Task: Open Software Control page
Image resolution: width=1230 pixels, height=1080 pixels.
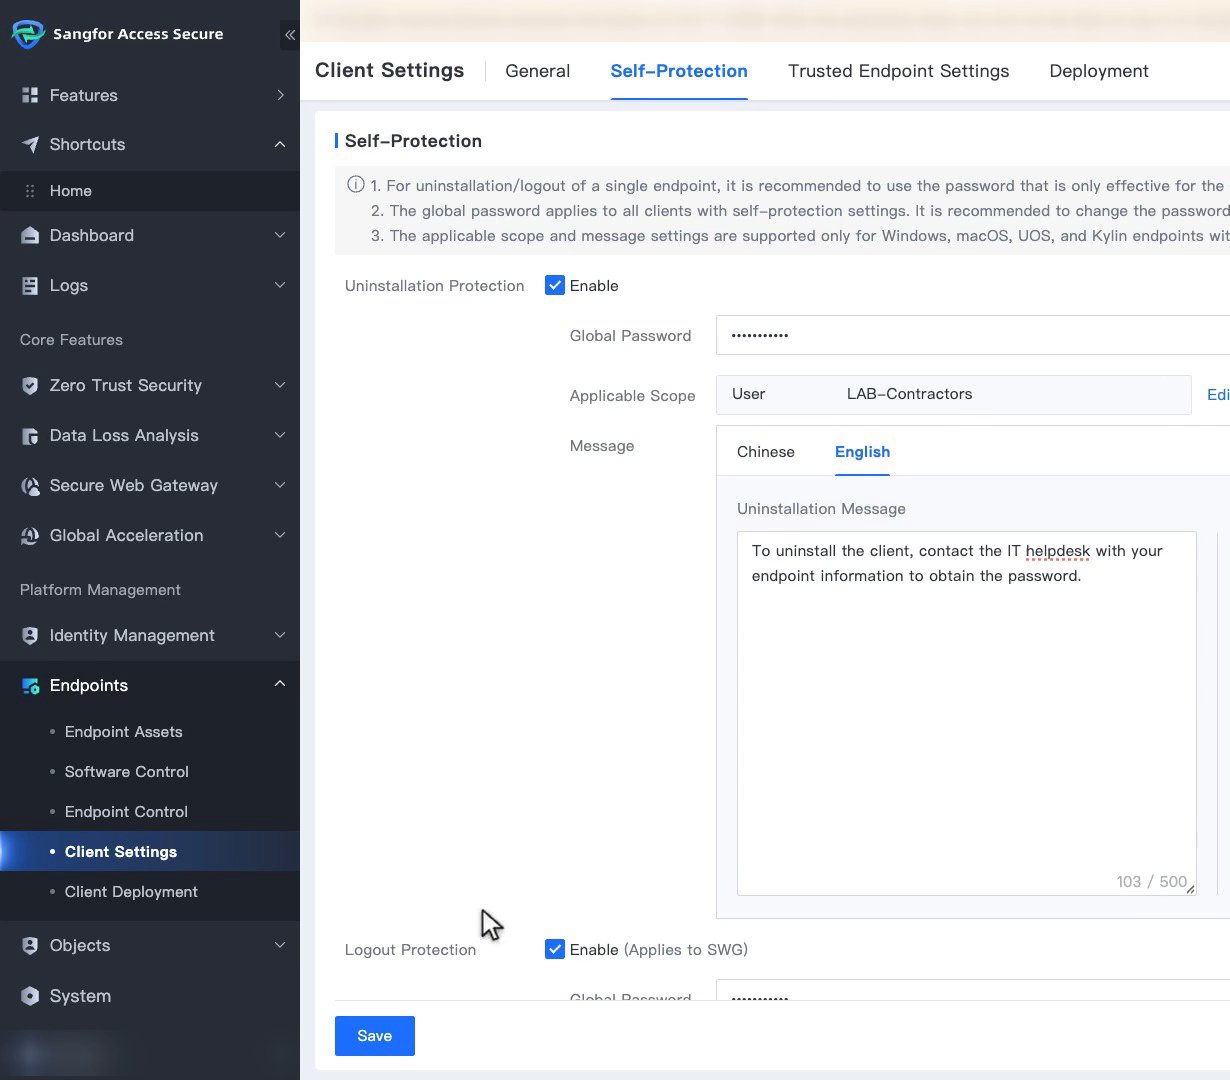Action: coord(127,772)
